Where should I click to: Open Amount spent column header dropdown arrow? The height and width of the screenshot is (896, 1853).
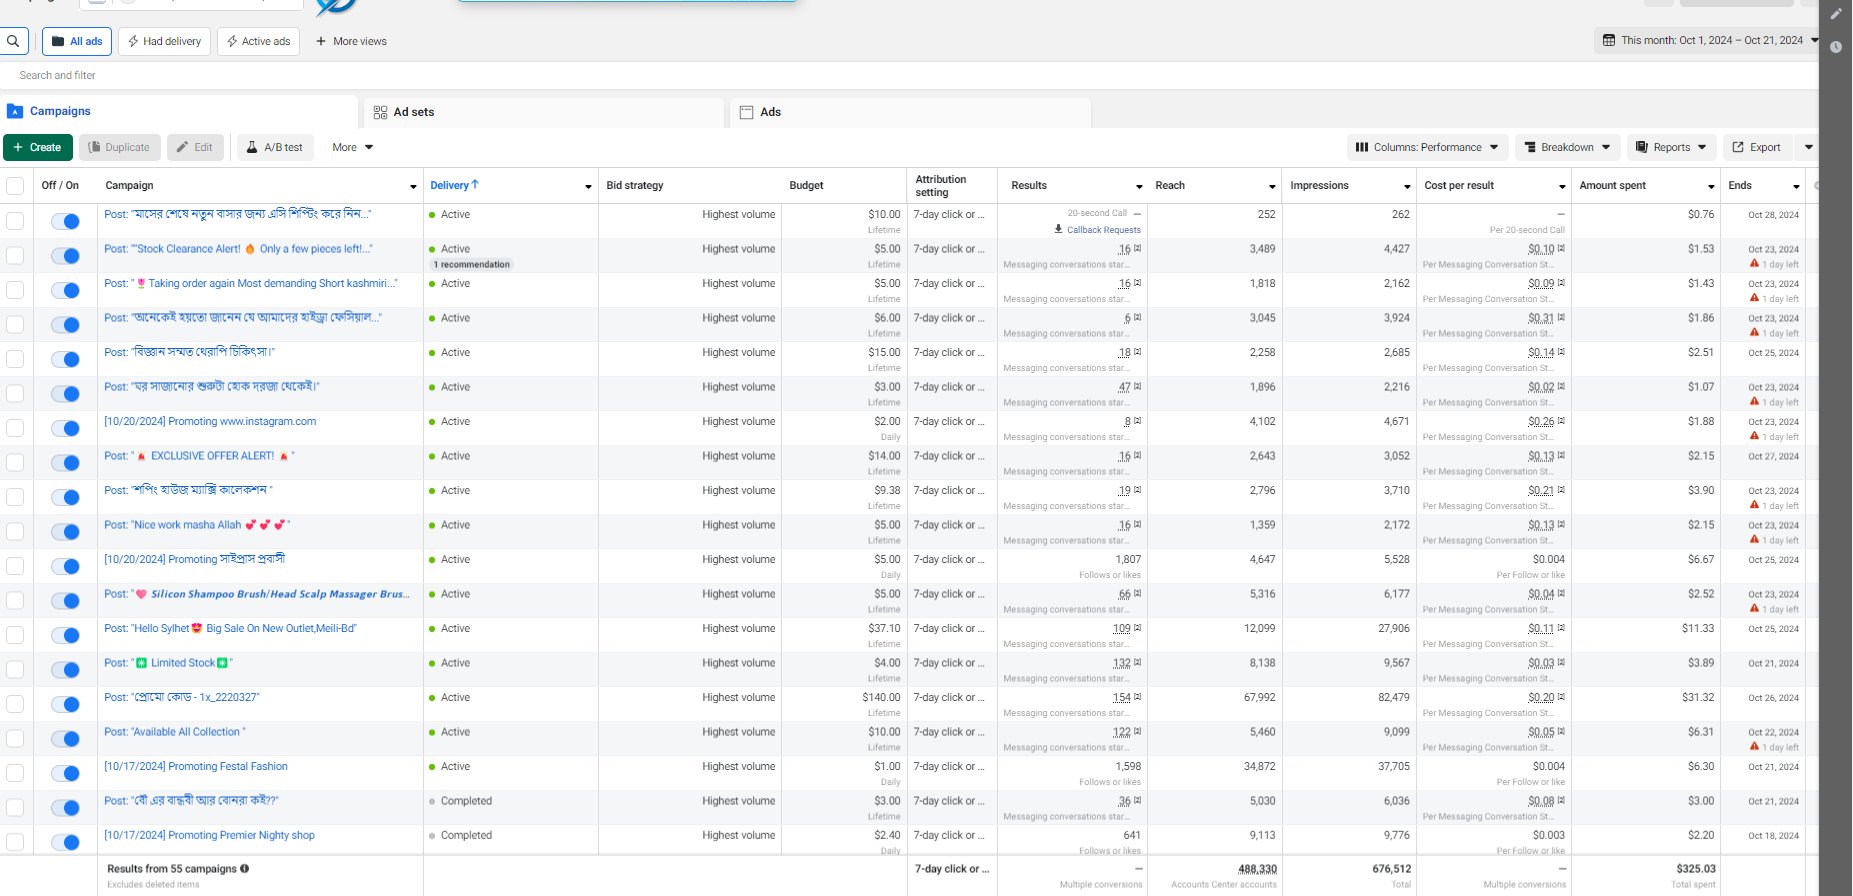[1711, 187]
